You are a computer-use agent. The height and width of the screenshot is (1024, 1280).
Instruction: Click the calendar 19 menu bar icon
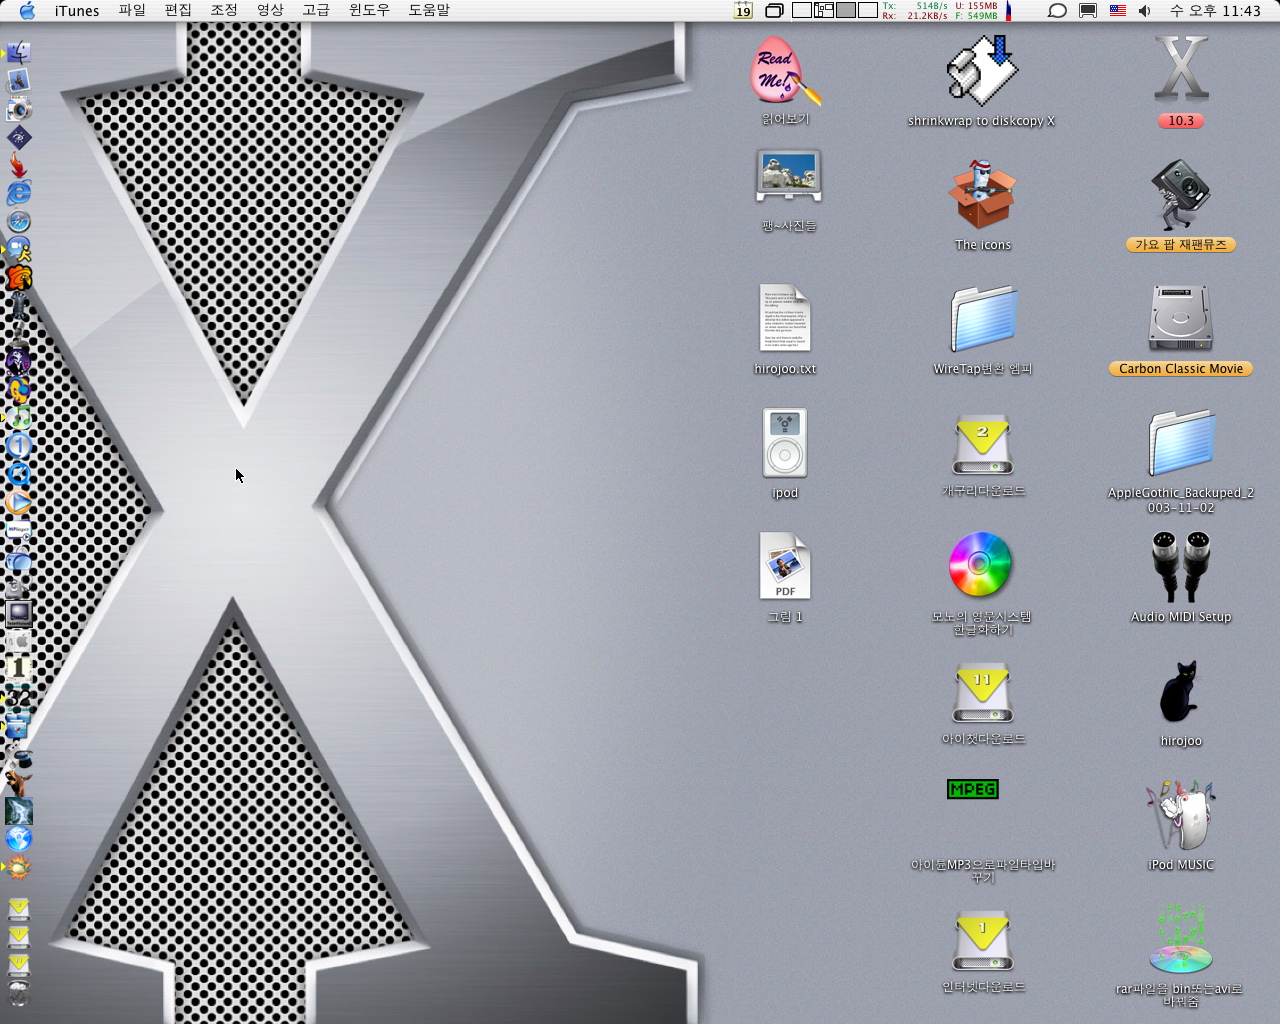tap(743, 11)
